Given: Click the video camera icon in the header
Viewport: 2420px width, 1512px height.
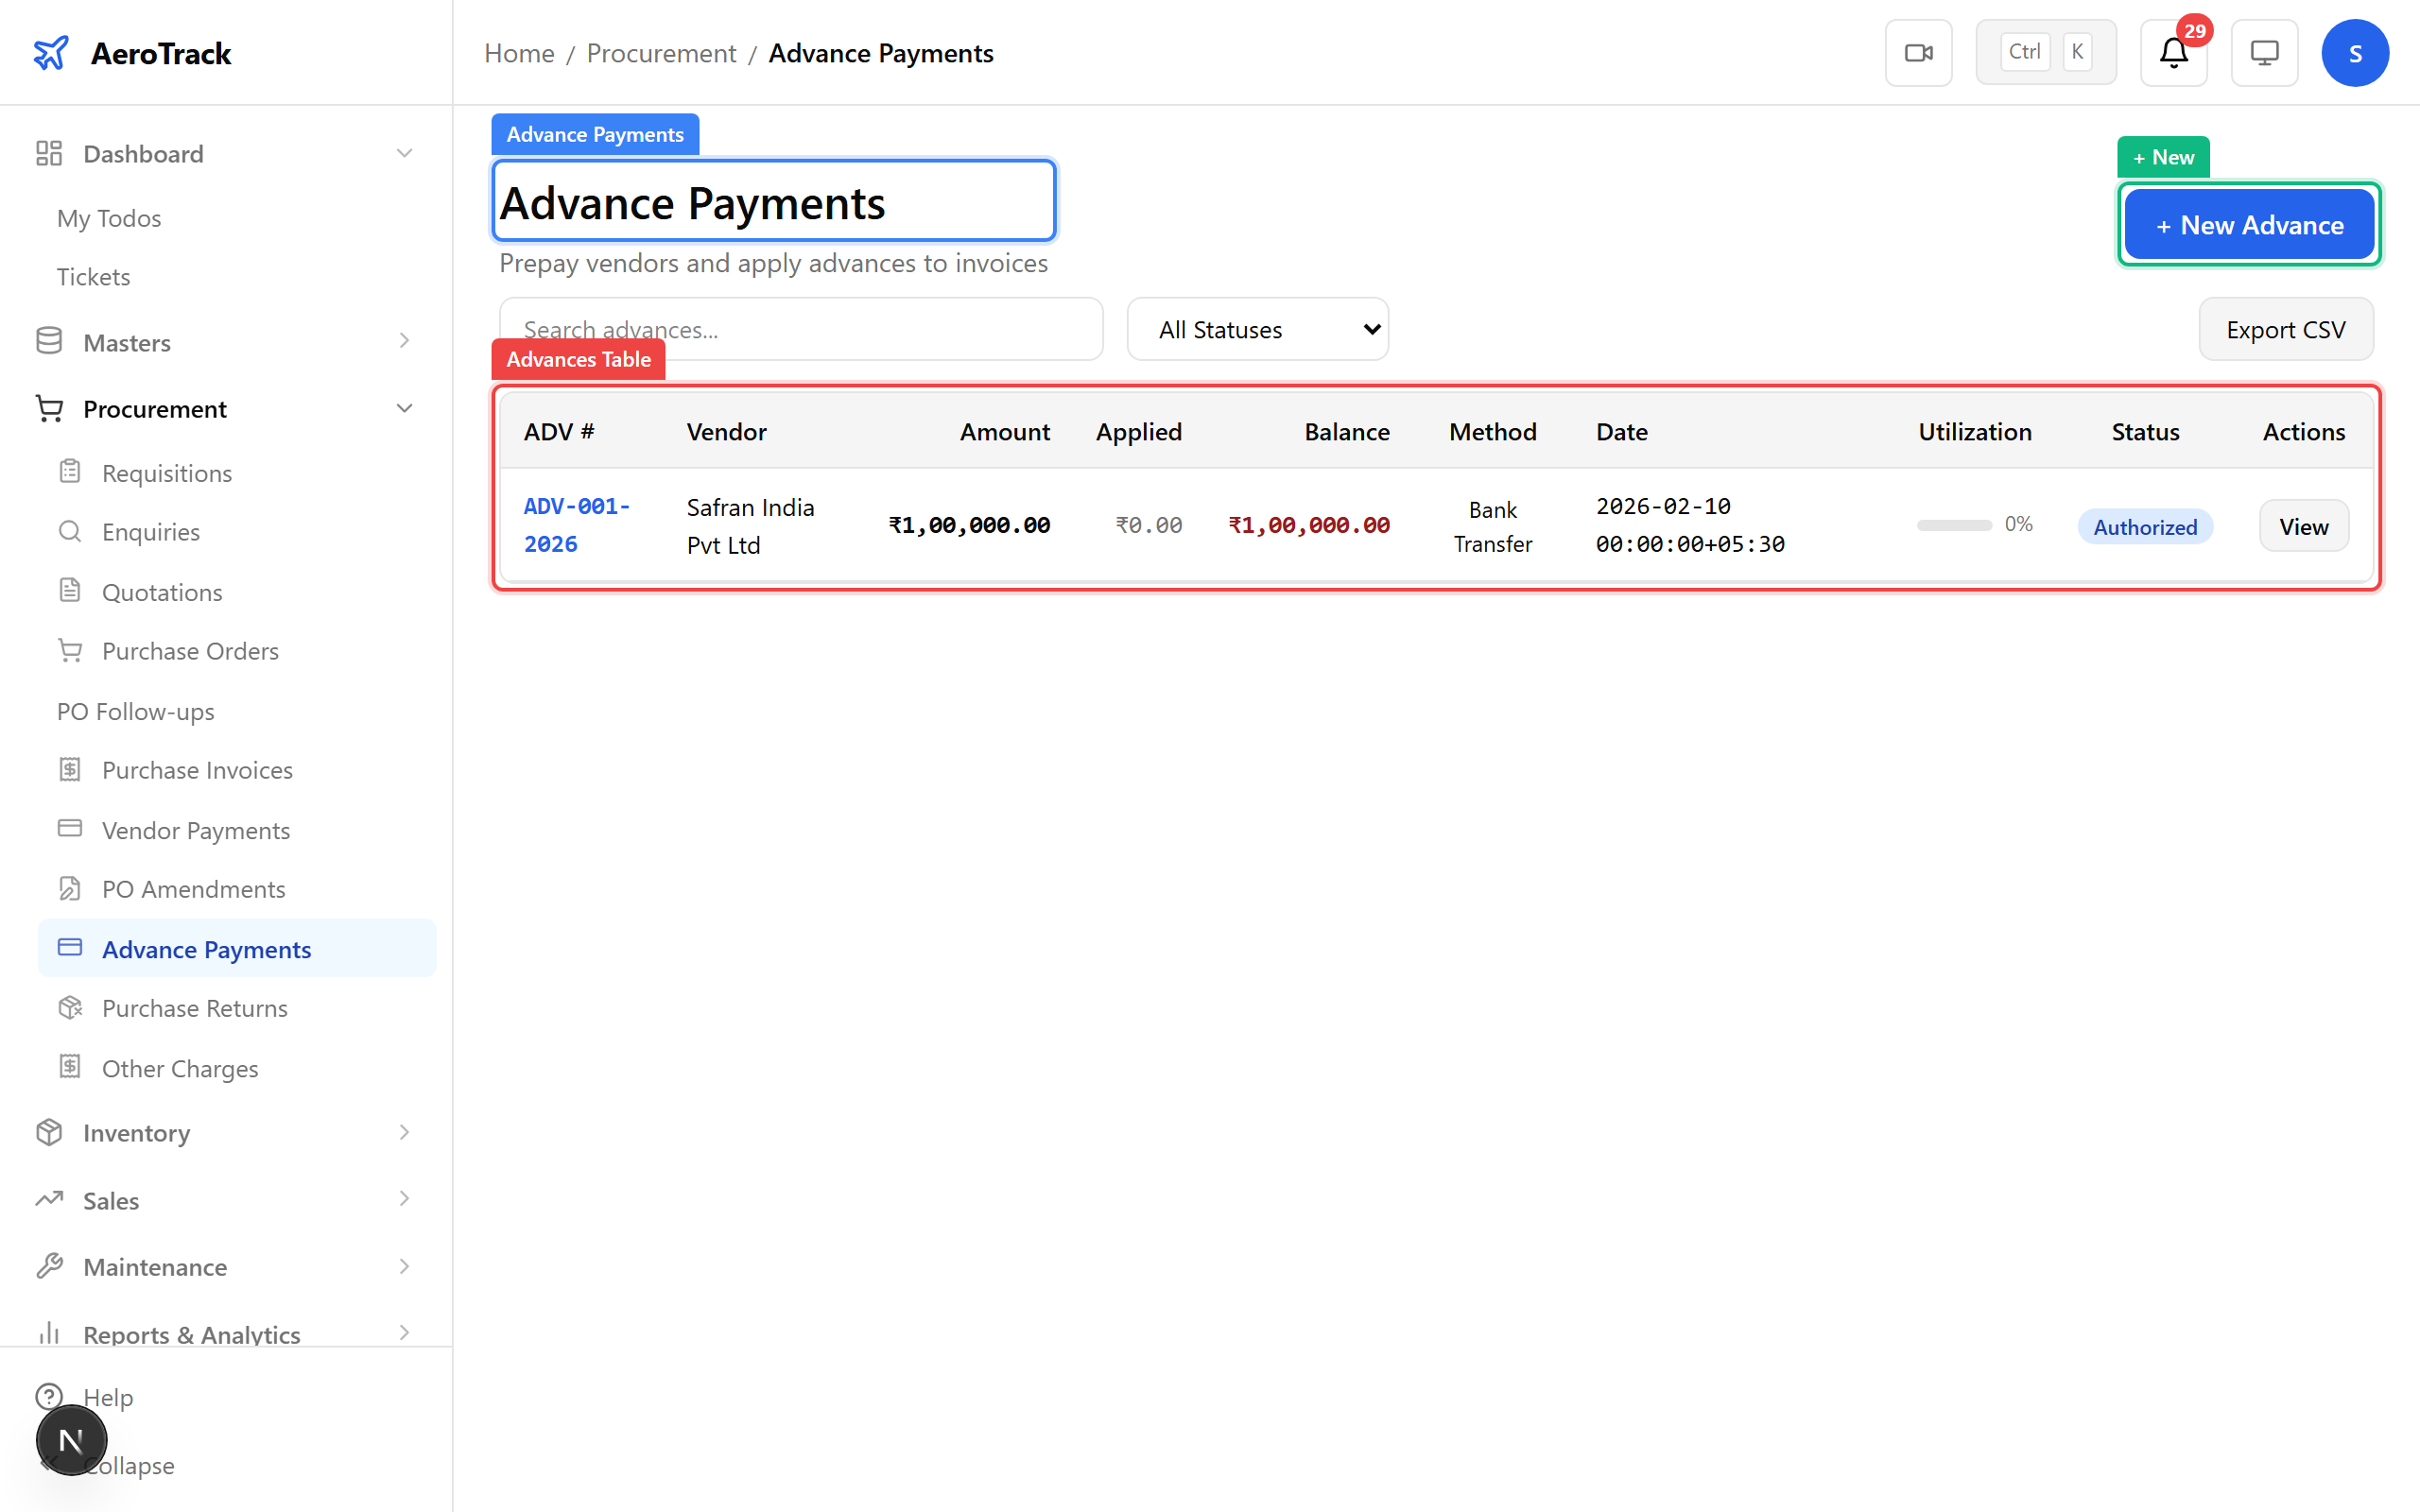Looking at the screenshot, I should (x=1918, y=51).
